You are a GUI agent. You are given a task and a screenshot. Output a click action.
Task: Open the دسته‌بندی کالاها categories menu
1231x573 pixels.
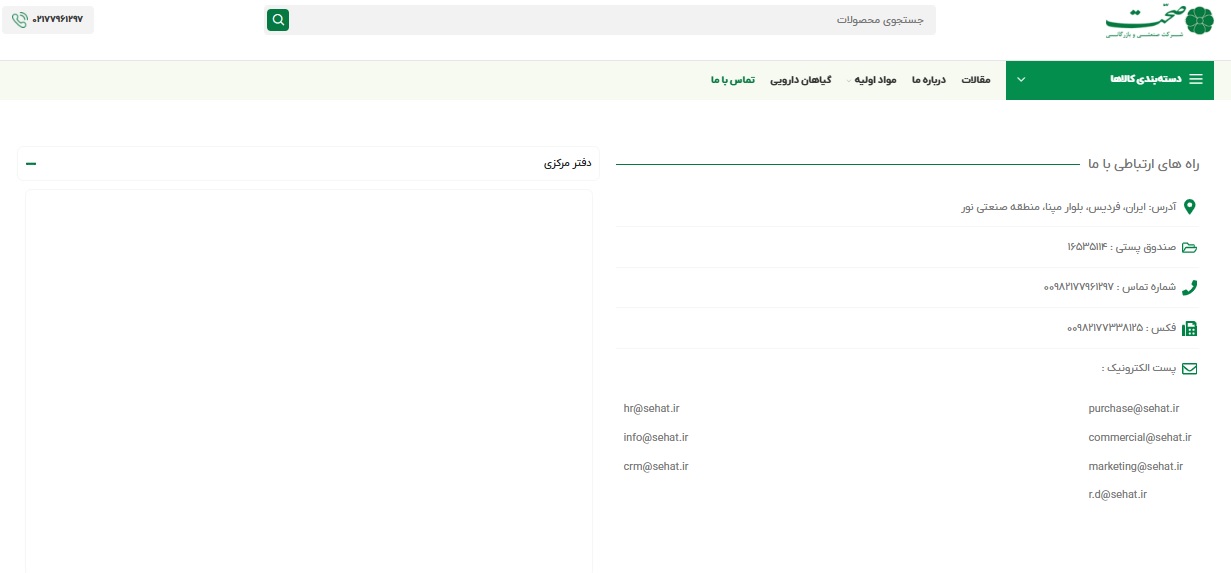point(1110,80)
